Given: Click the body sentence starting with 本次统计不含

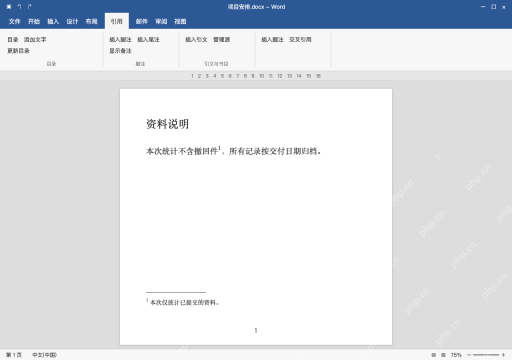Looking at the screenshot, I should (x=233, y=151).
